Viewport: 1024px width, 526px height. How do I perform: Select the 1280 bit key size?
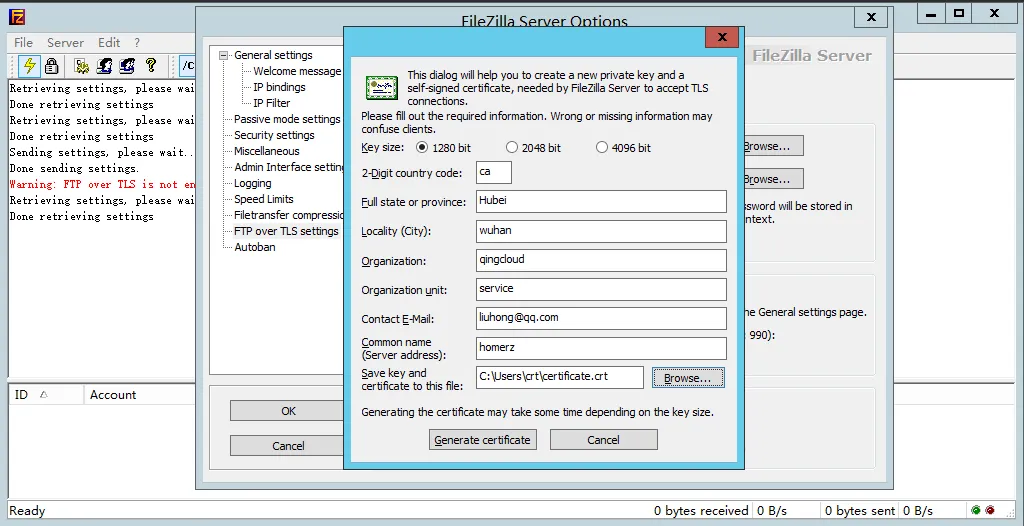pyautogui.click(x=422, y=148)
